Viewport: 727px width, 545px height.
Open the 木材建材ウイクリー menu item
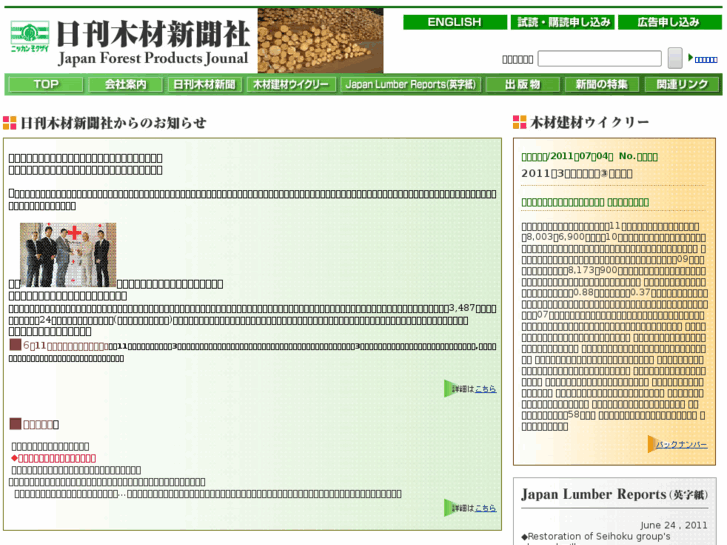[x=291, y=84]
